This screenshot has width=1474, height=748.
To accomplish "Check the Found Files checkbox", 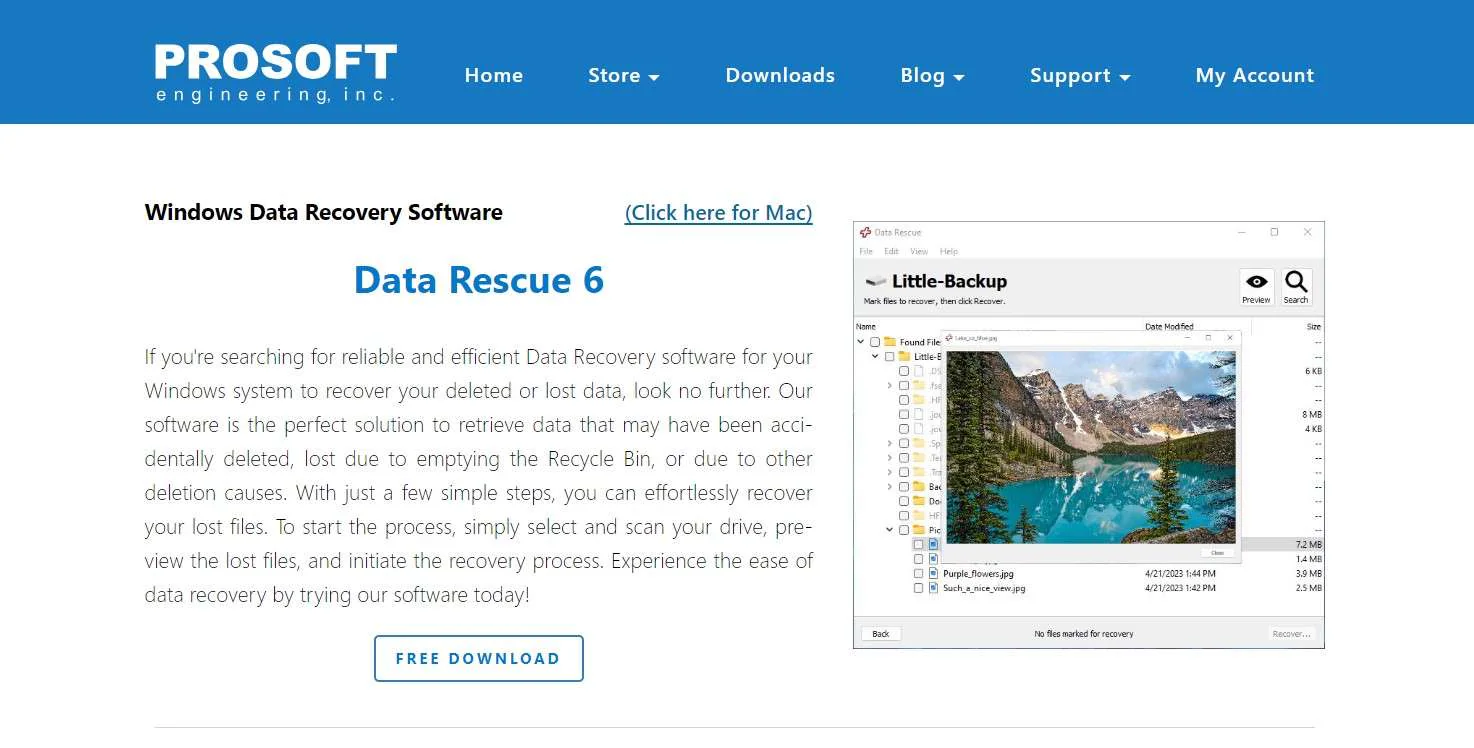I will click(x=875, y=342).
